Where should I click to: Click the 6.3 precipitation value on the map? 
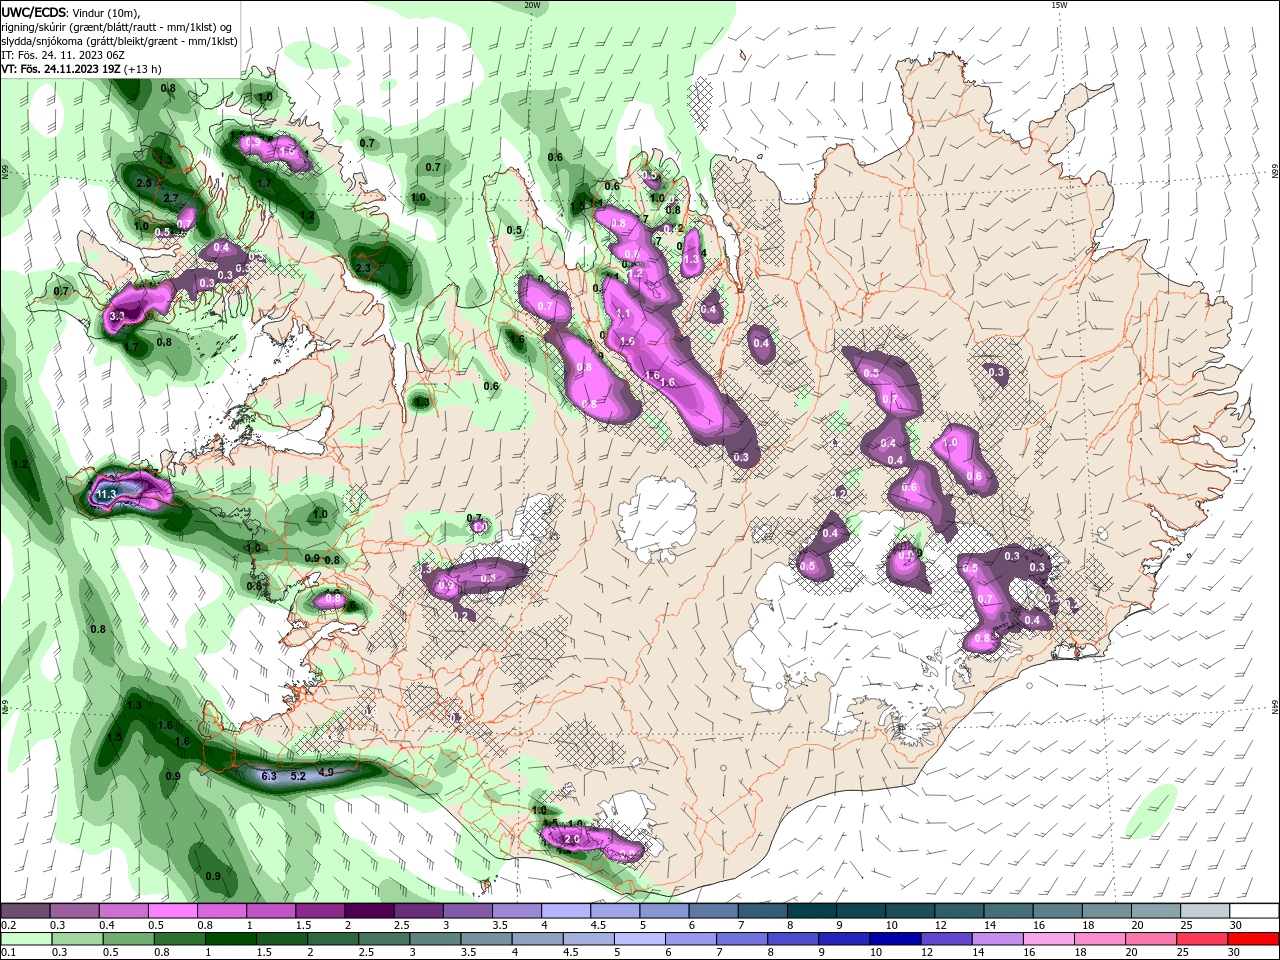pos(268,775)
